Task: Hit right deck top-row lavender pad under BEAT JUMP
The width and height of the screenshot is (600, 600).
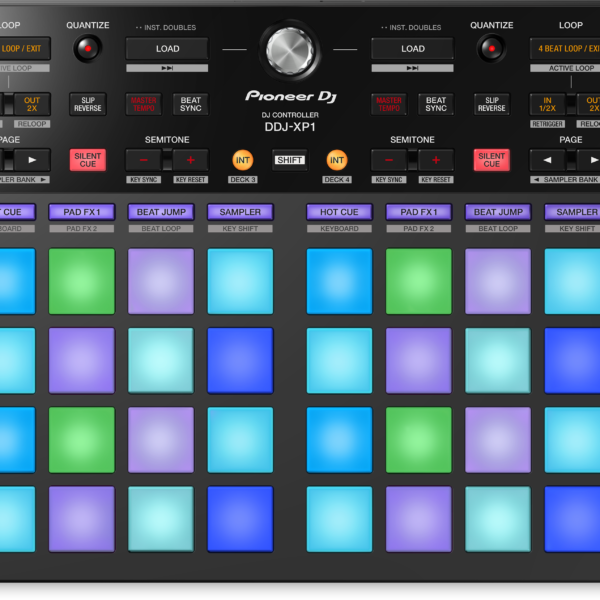Action: click(498, 281)
